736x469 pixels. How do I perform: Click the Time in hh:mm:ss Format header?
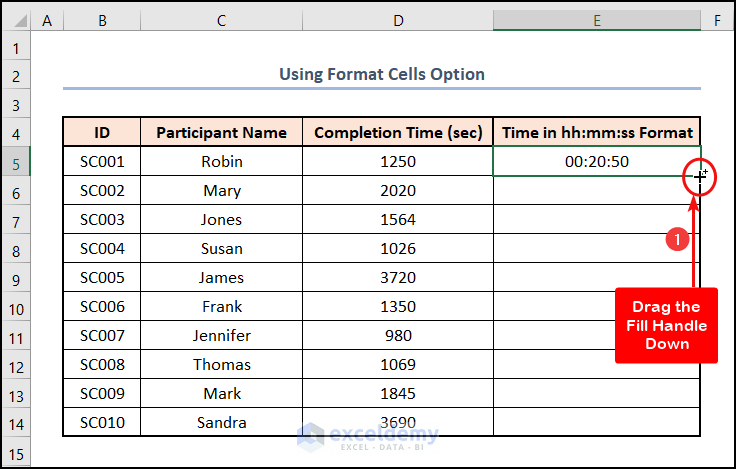pos(596,132)
